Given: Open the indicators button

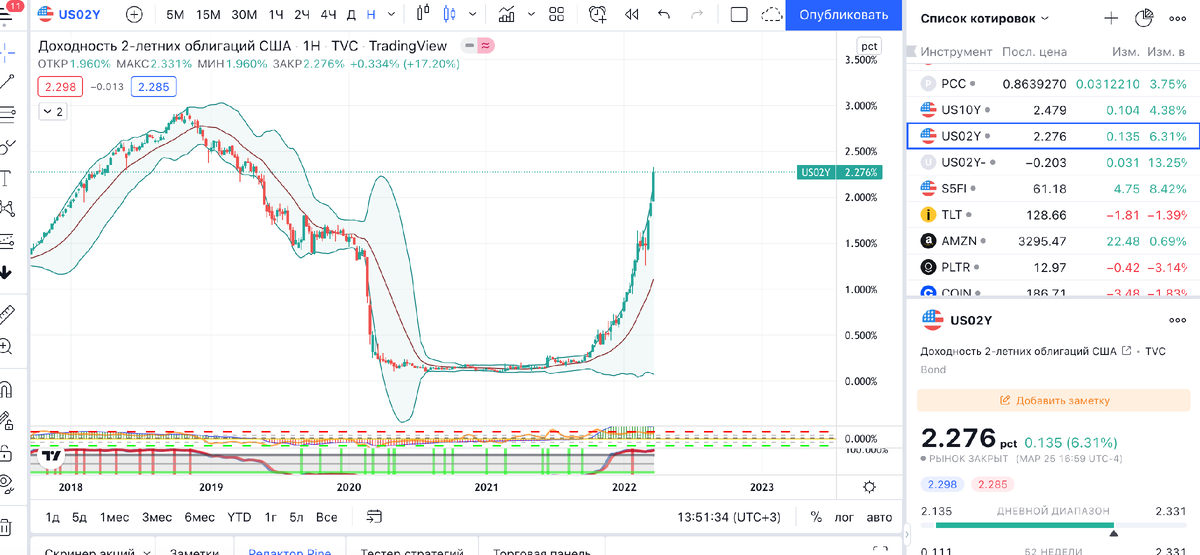Looking at the screenshot, I should pos(507,15).
